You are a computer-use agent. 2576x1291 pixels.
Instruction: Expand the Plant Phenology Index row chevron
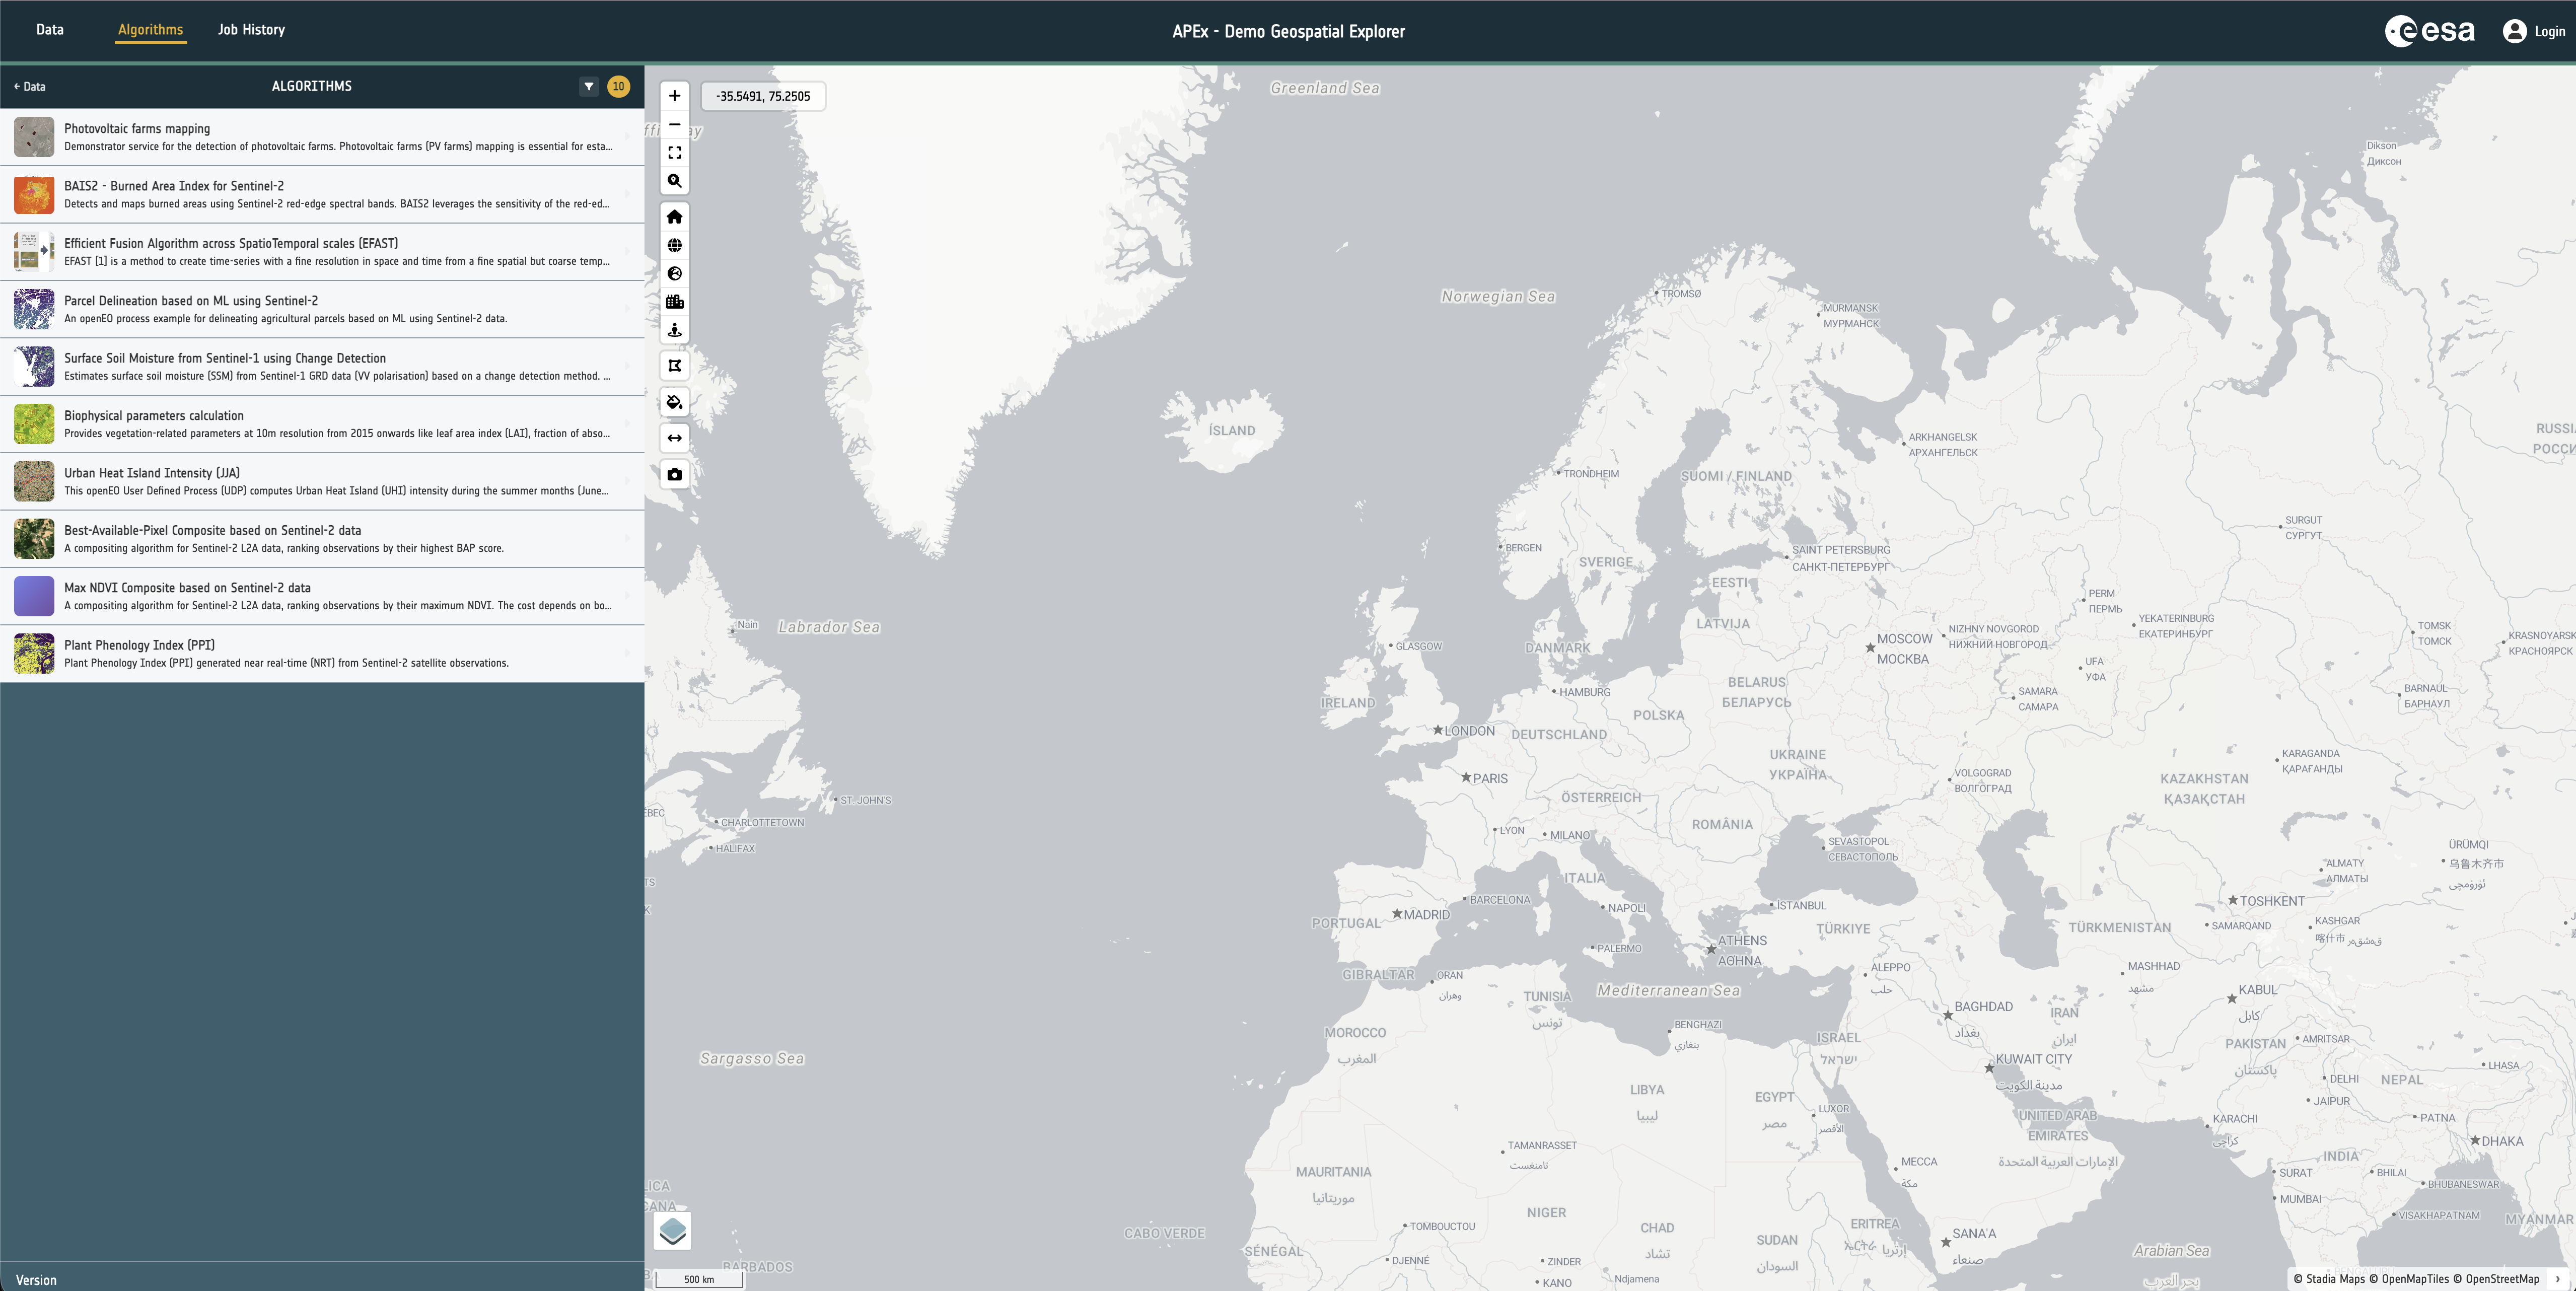627,653
